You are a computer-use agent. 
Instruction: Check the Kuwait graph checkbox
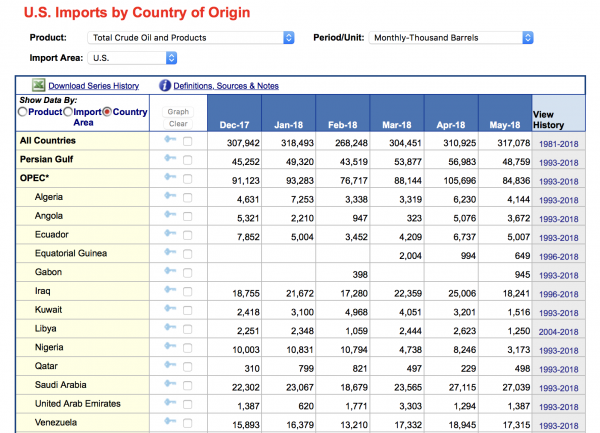188,311
